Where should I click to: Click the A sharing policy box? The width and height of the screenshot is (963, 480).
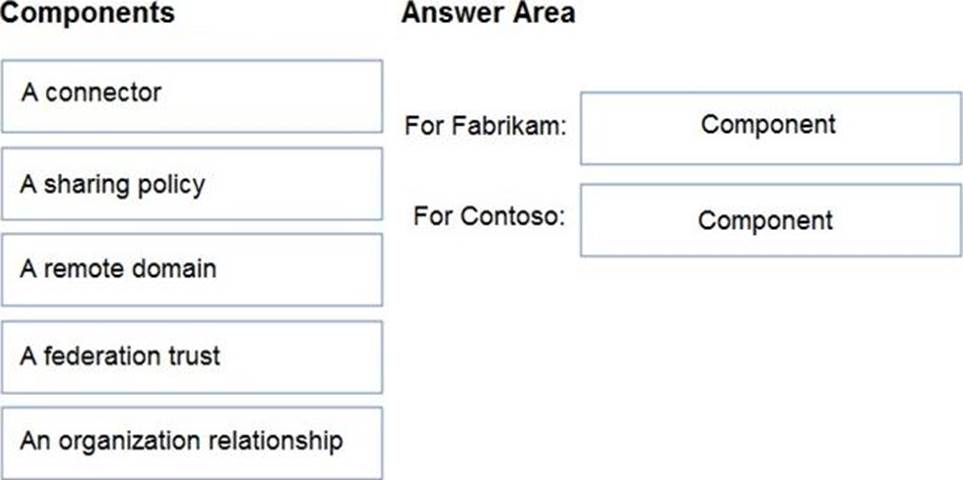point(191,183)
